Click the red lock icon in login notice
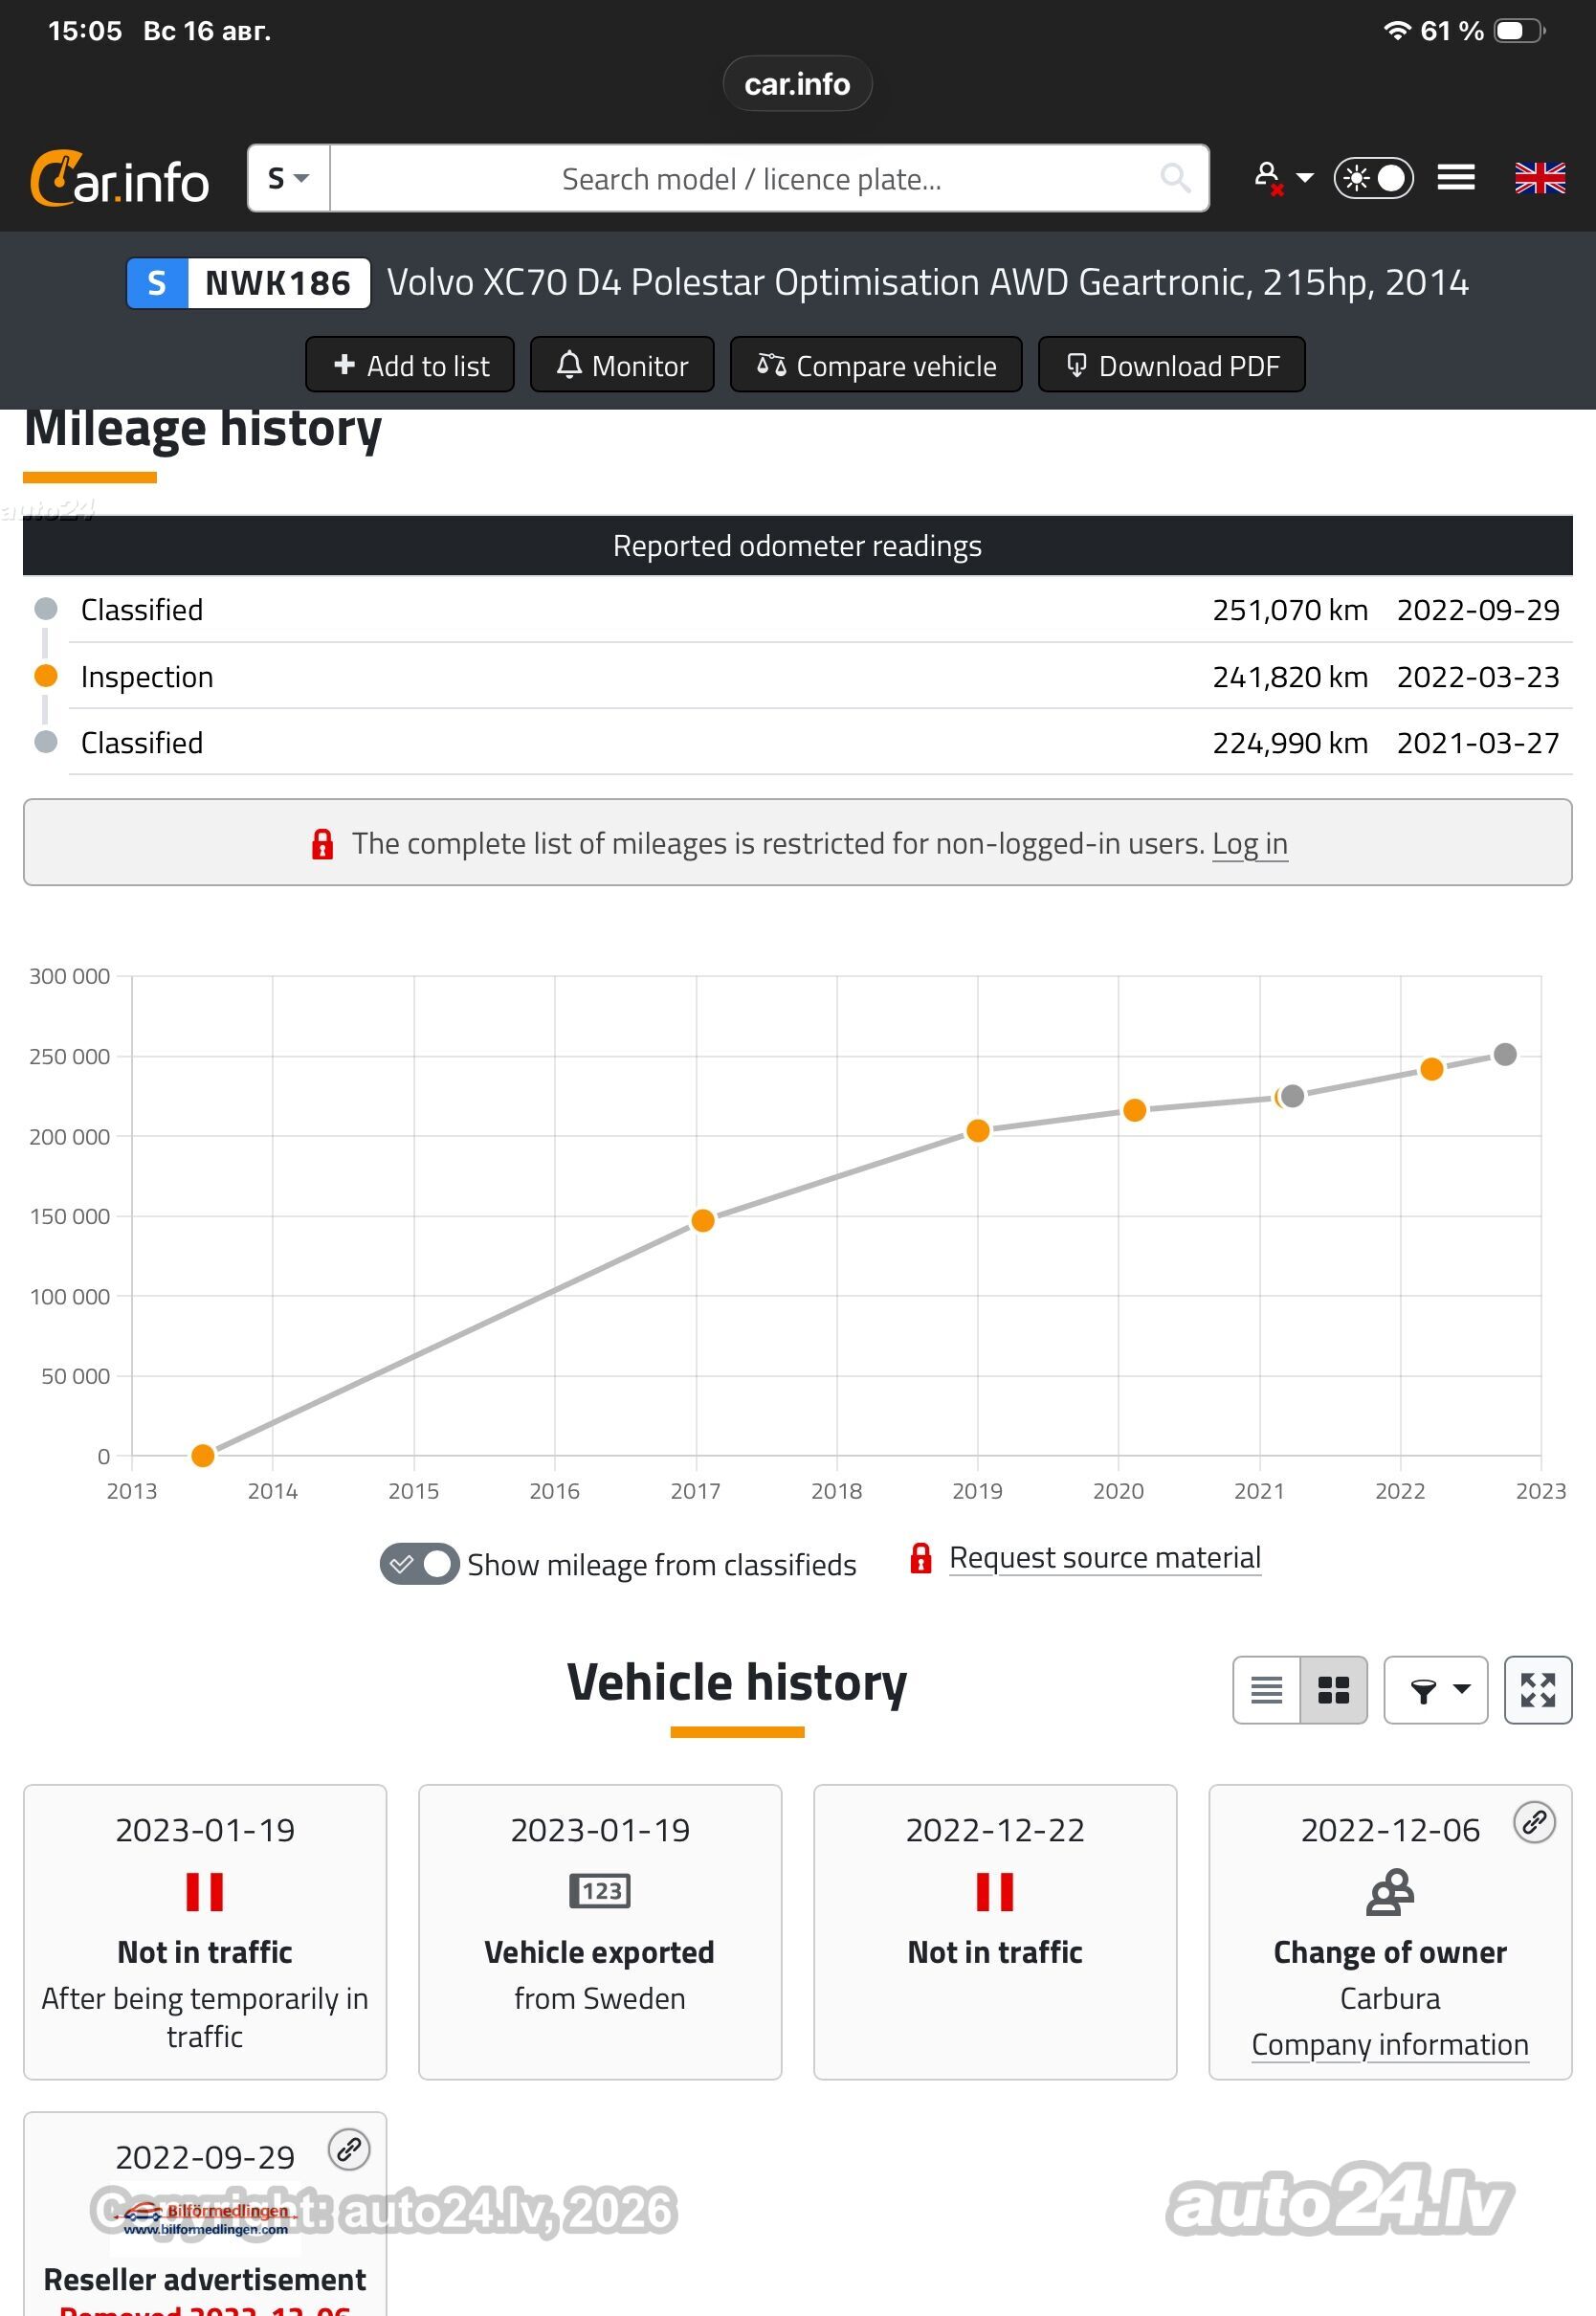 click(322, 844)
